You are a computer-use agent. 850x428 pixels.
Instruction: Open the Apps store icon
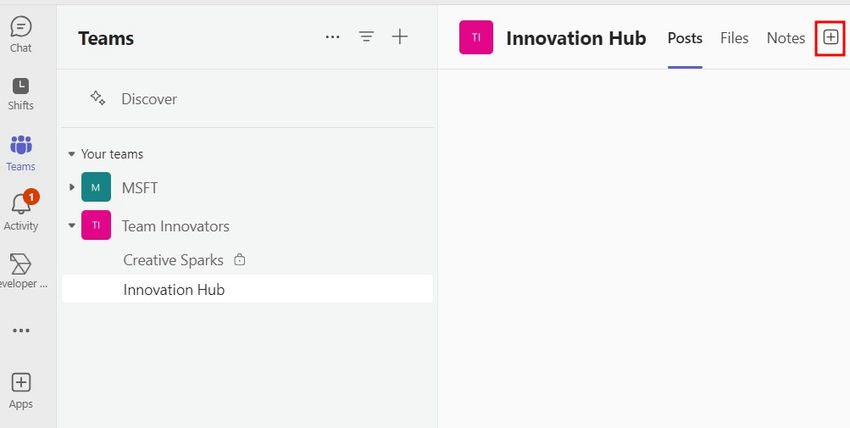pos(20,389)
